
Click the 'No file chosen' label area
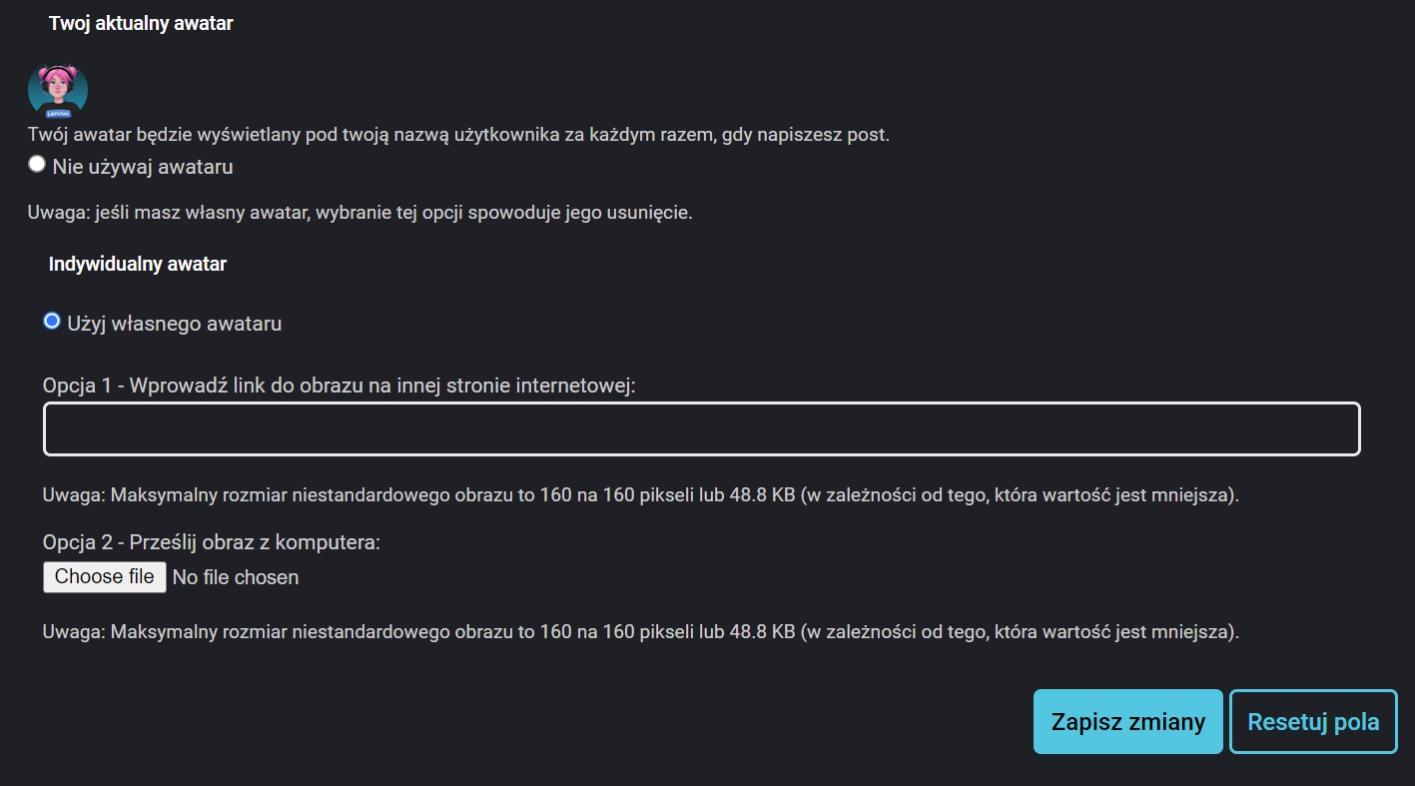coord(236,576)
